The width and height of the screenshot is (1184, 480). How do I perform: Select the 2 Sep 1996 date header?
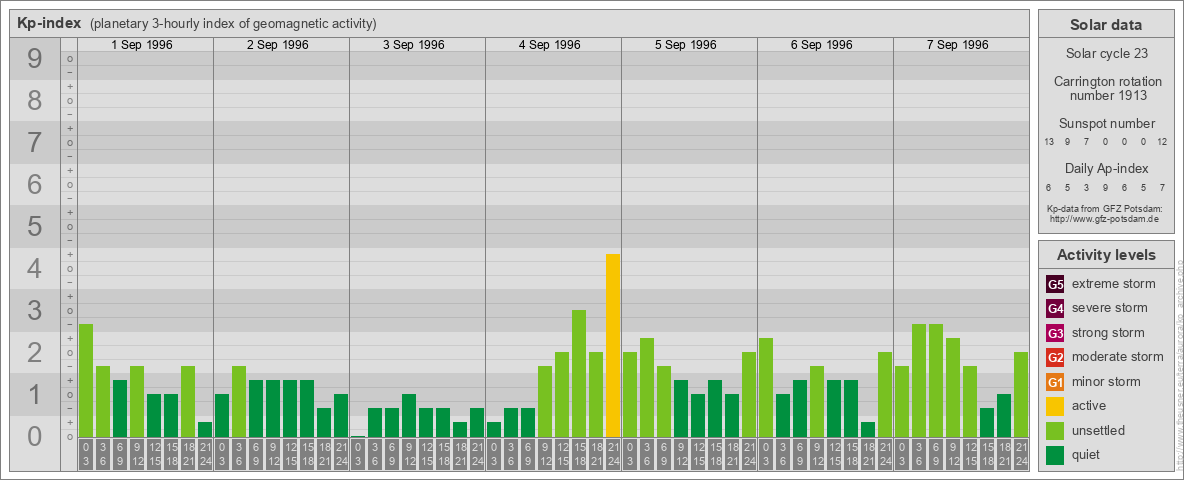tap(278, 45)
